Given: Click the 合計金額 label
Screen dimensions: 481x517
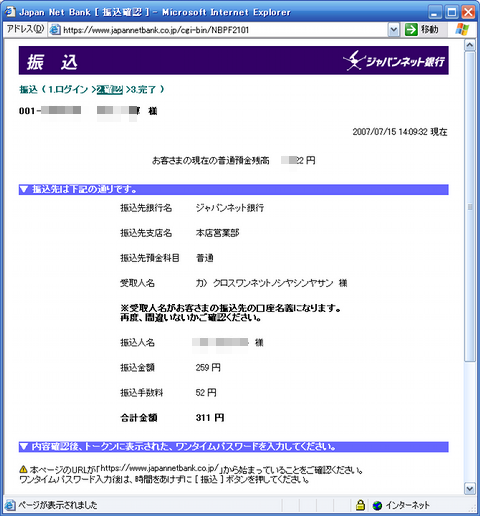Looking at the screenshot, I should (139, 417).
